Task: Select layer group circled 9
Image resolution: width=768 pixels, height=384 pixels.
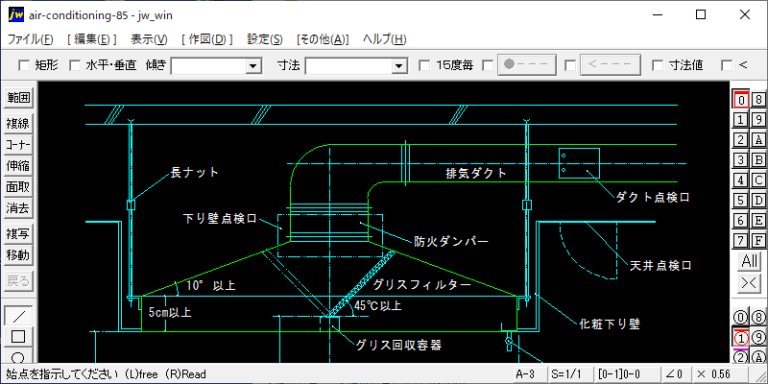Action: coord(758,337)
